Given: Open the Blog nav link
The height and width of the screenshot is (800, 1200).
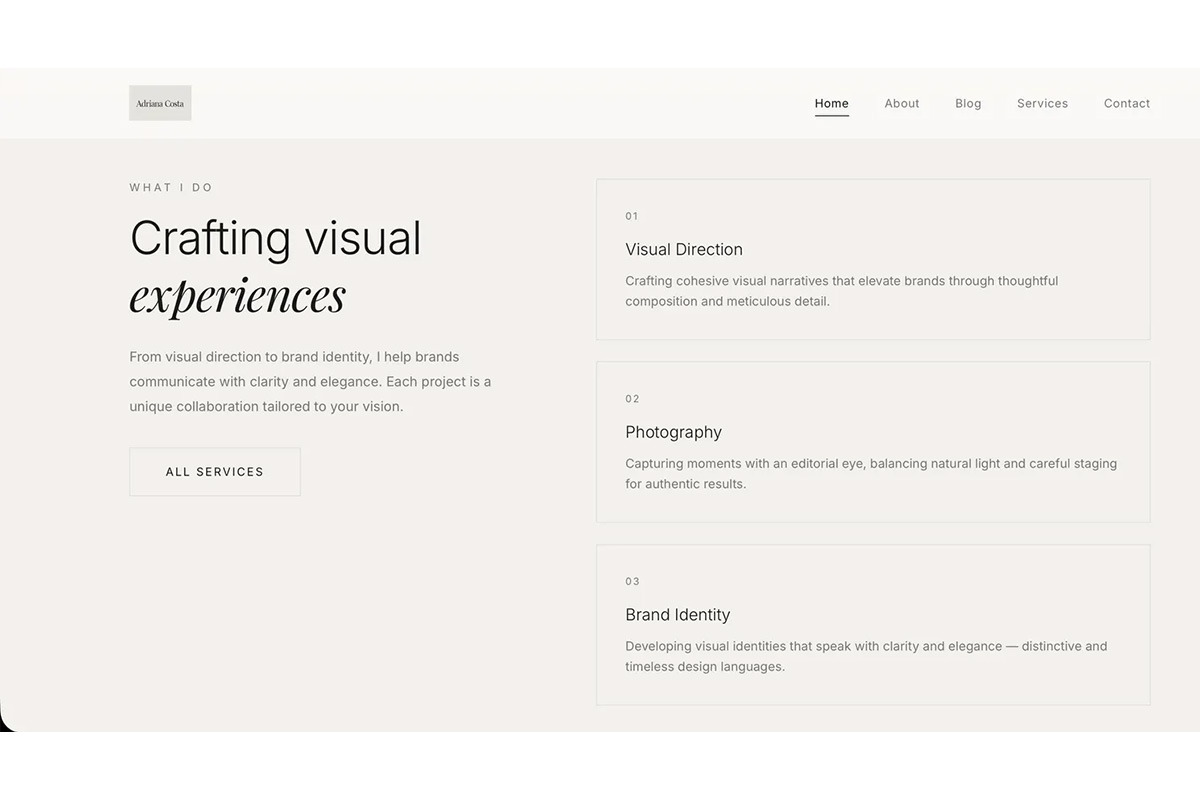Looking at the screenshot, I should pyautogui.click(x=968, y=103).
